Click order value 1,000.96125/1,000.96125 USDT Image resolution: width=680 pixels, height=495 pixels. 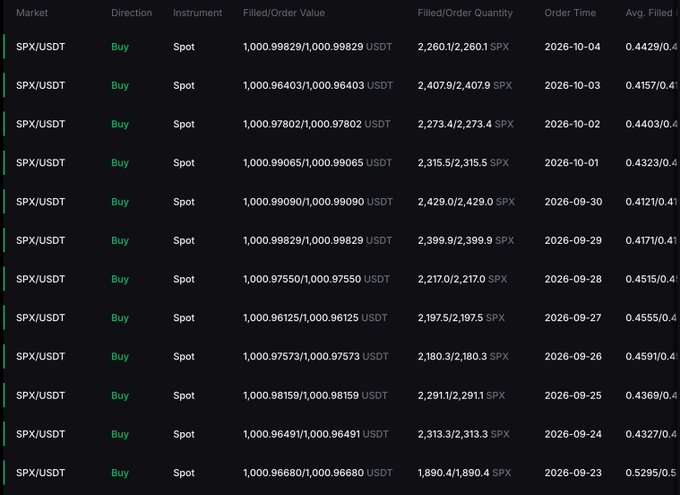click(x=315, y=318)
